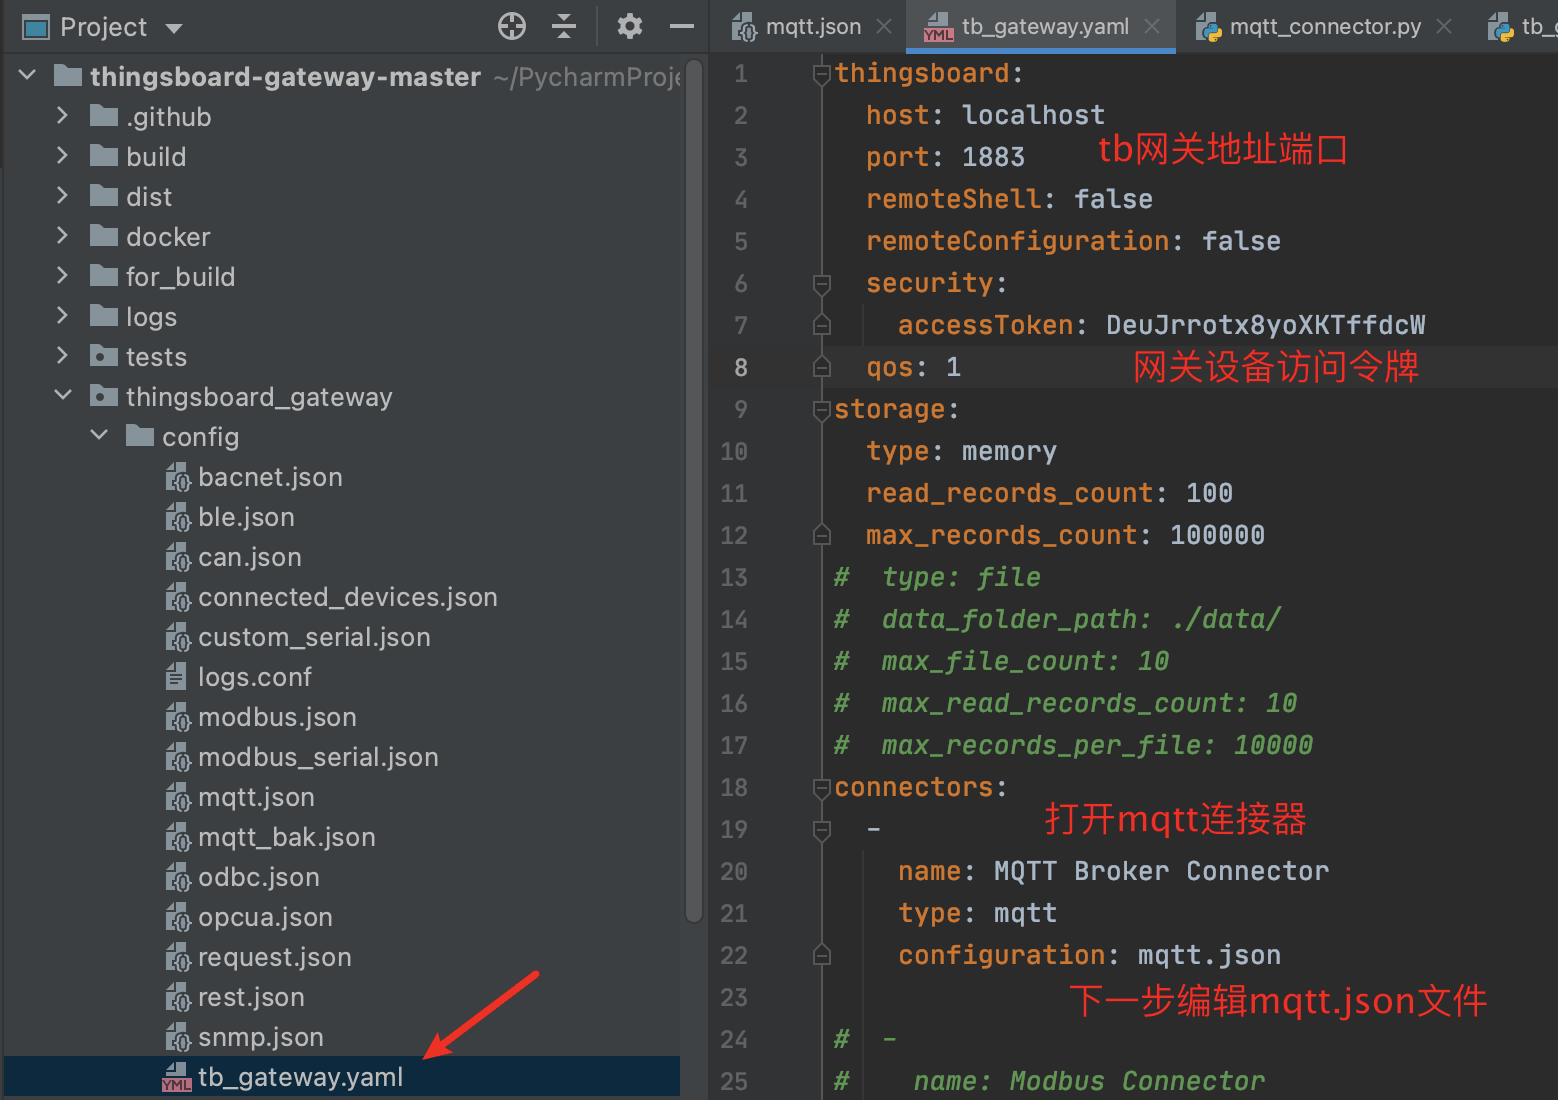This screenshot has width=1558, height=1100.
Task: Collapse the thingsboard-gateway-master root node
Action: pyautogui.click(x=27, y=75)
